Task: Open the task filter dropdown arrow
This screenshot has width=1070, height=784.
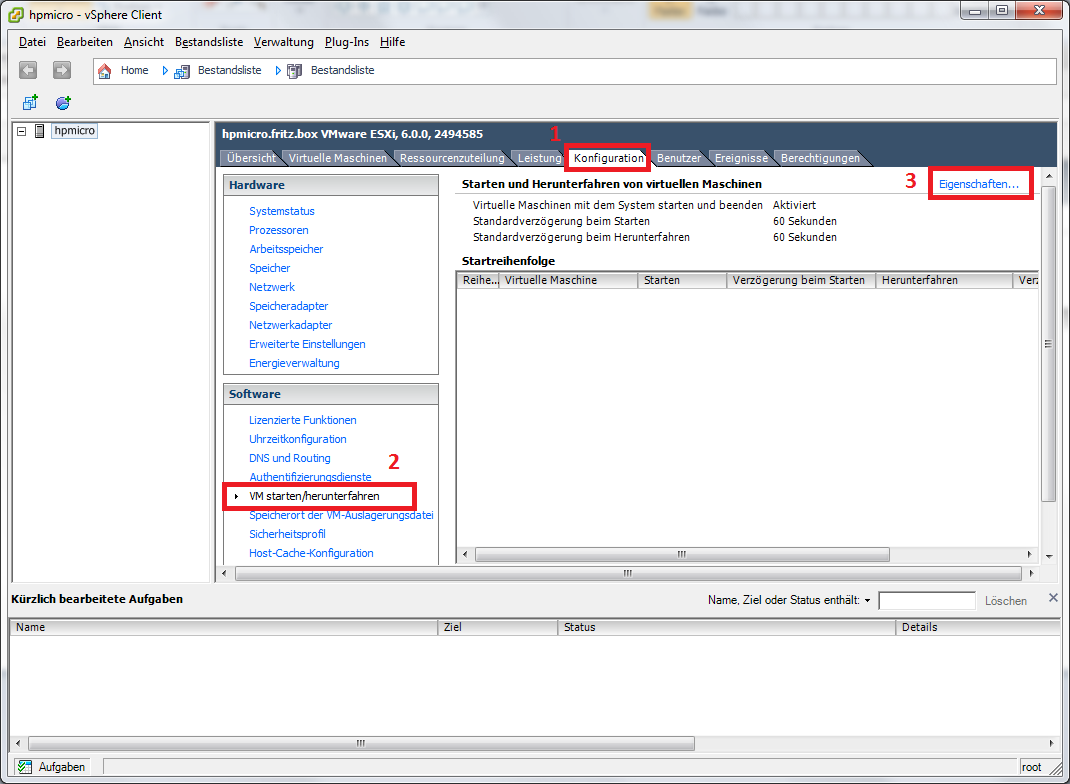Action: tap(867, 601)
